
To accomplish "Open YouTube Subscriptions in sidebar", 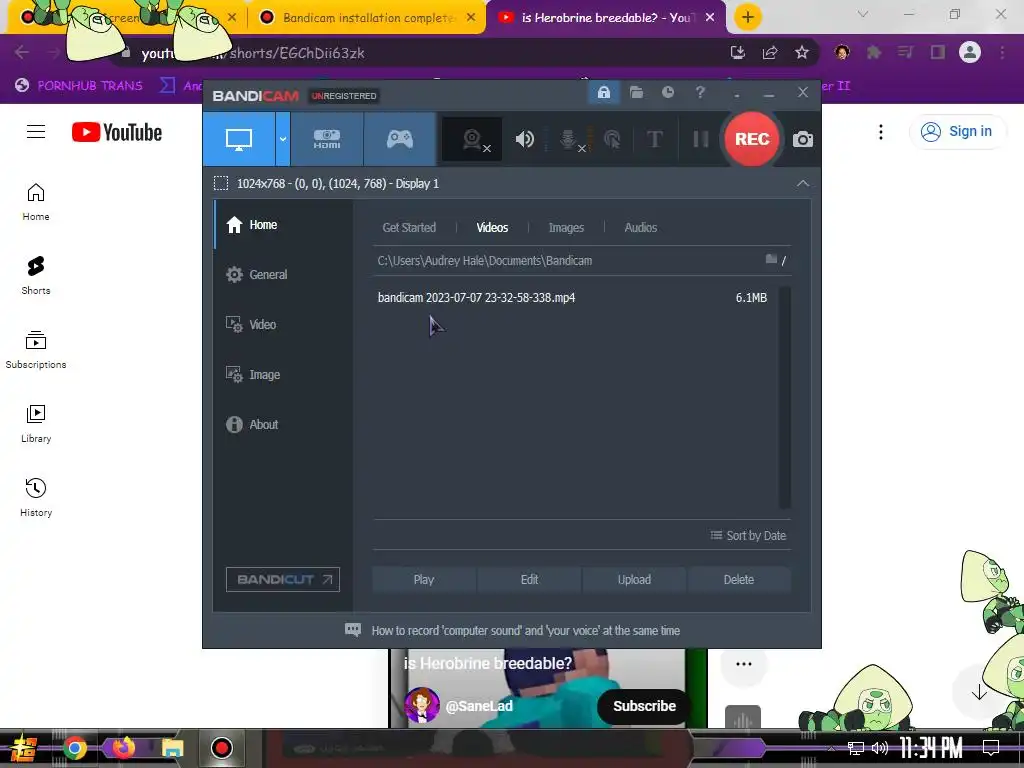I will 36,350.
